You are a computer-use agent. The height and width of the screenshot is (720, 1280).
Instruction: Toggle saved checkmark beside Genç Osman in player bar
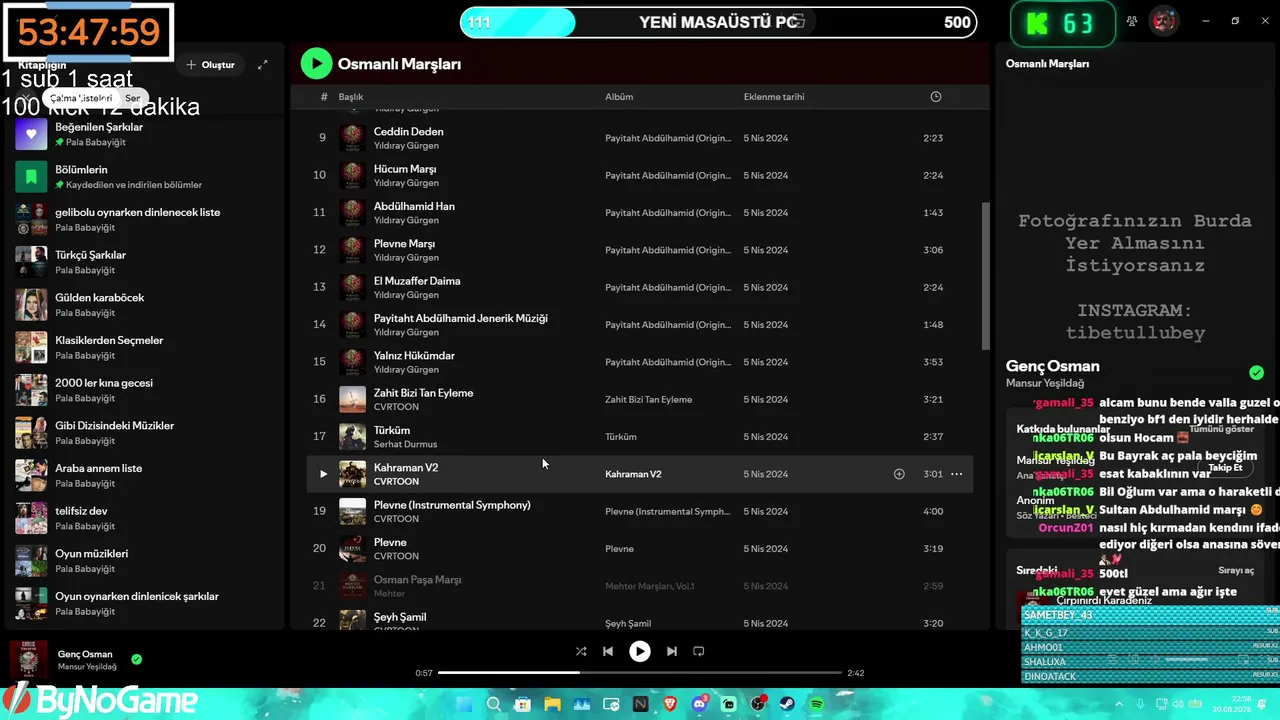coord(137,660)
